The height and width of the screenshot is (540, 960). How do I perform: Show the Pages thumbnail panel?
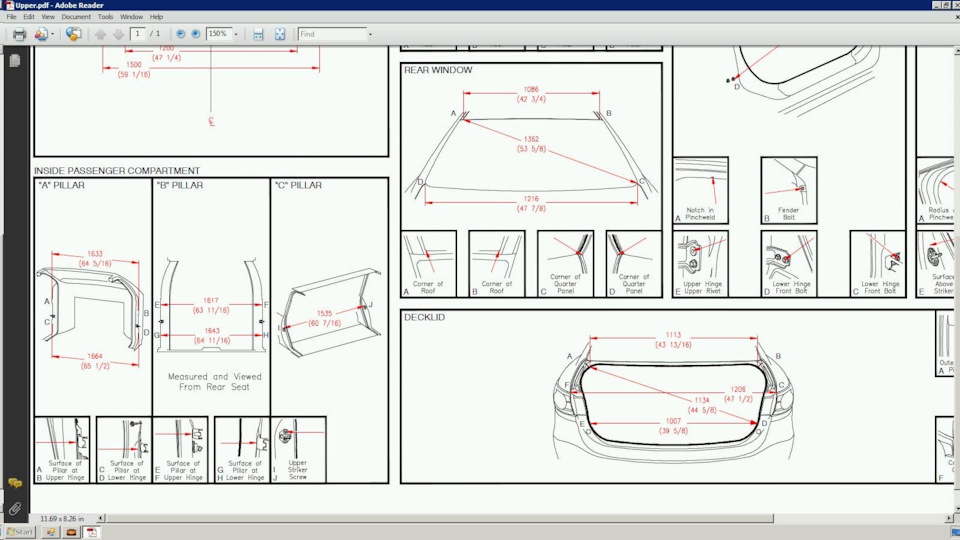coord(15,61)
